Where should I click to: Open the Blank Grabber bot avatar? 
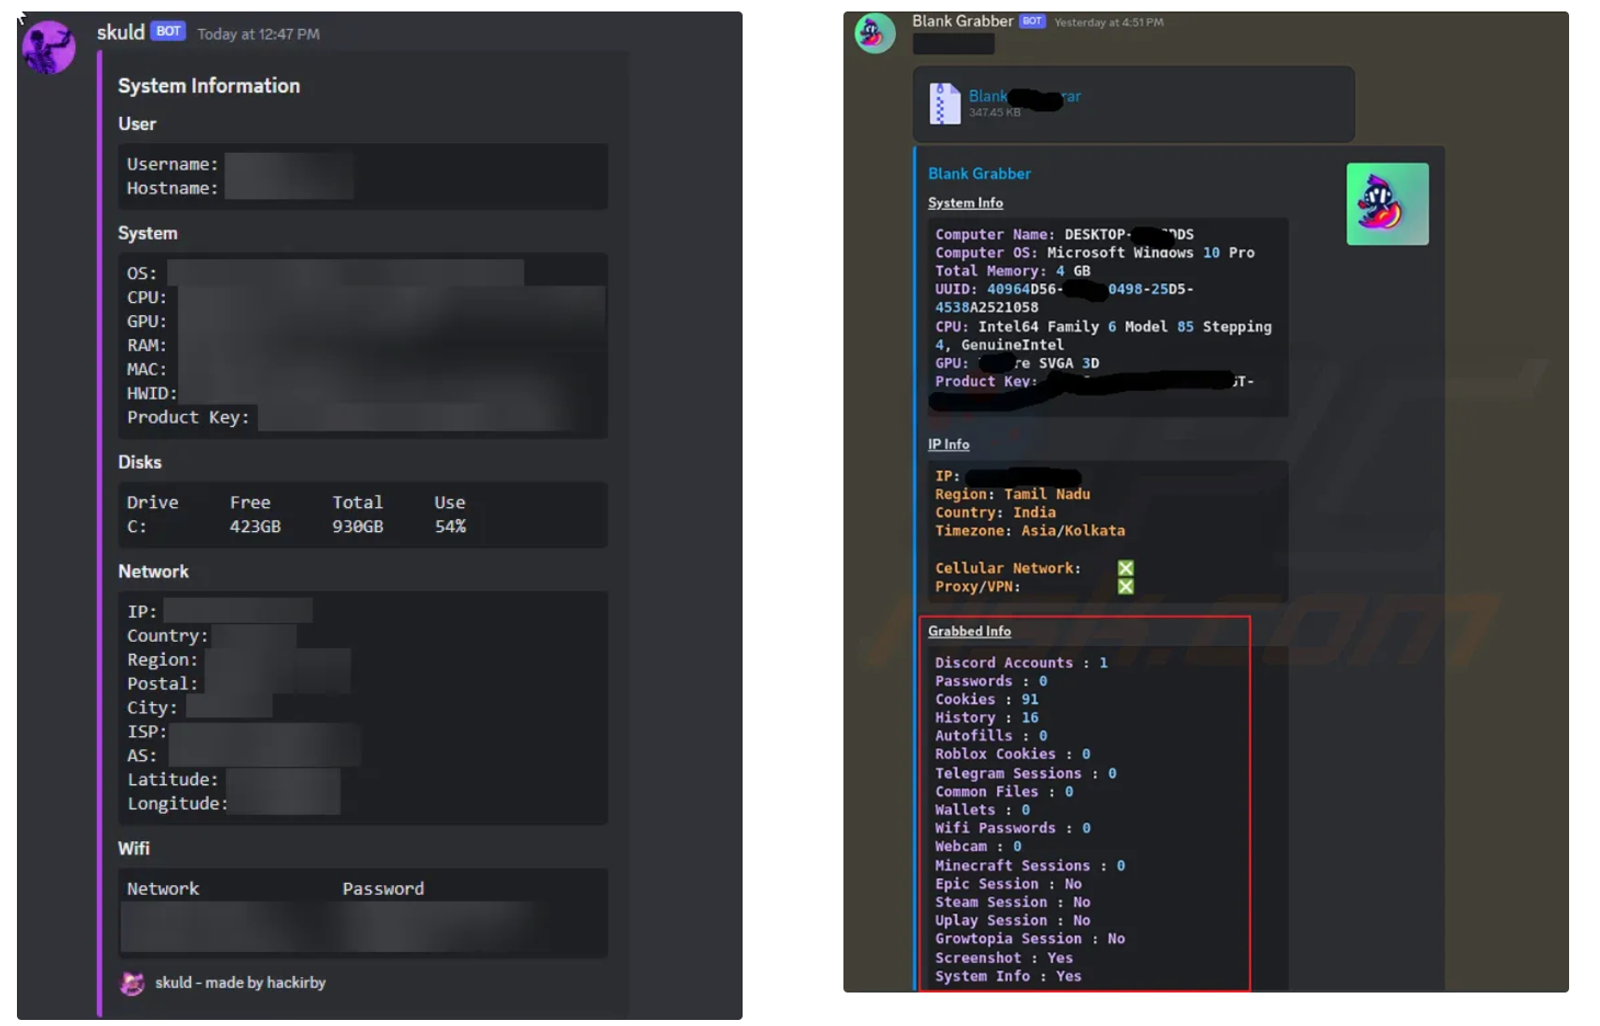coord(874,33)
